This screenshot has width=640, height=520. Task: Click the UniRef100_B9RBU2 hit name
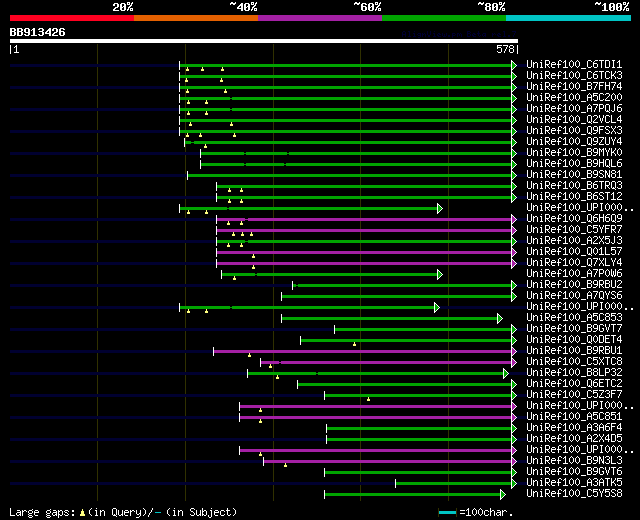[574, 285]
